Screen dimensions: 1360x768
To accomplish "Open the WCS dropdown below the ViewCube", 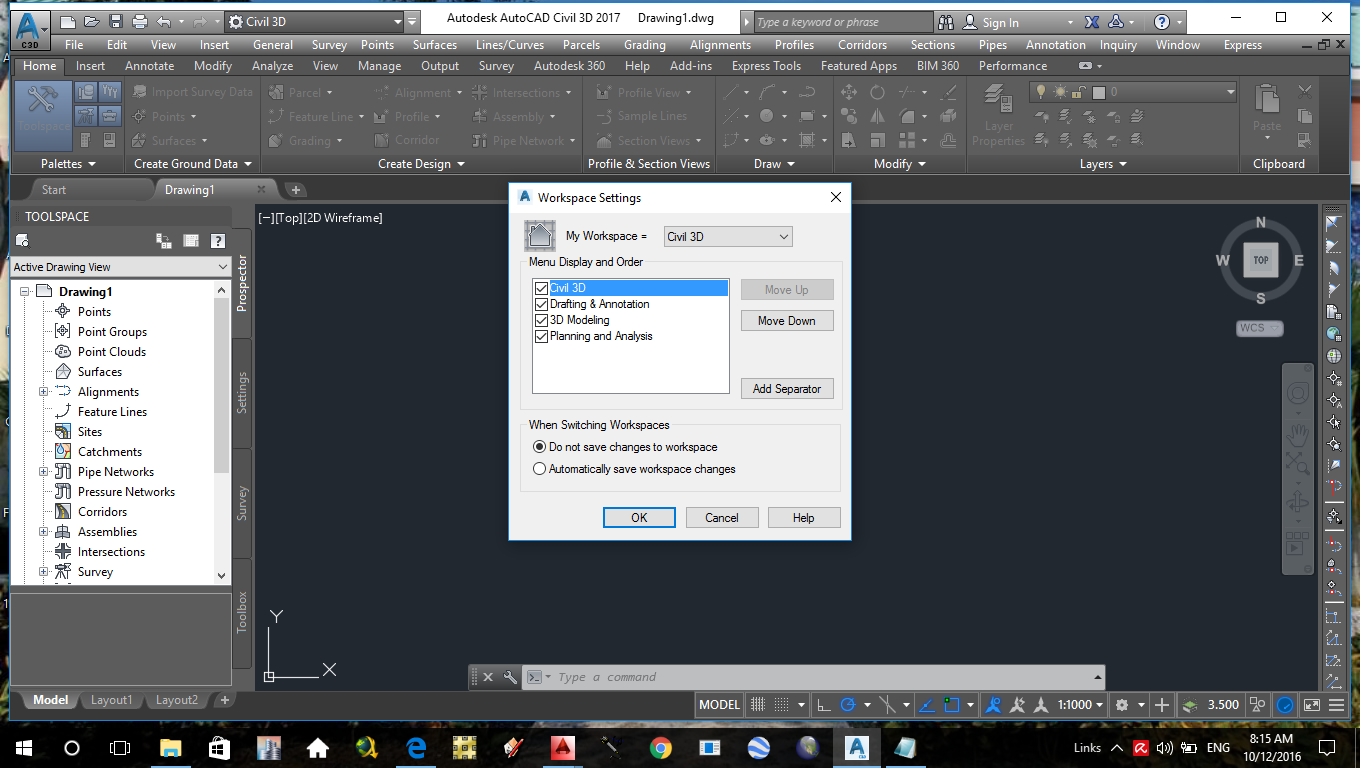I will 1260,328.
